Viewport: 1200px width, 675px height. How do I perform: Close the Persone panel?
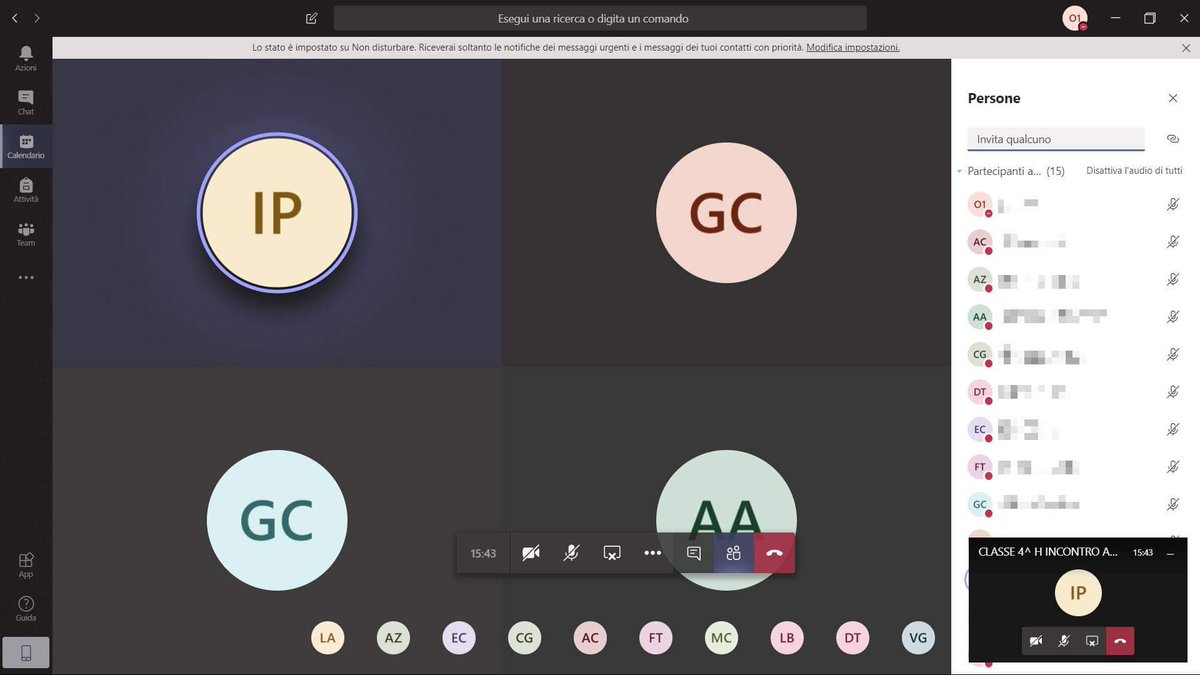tap(1173, 98)
